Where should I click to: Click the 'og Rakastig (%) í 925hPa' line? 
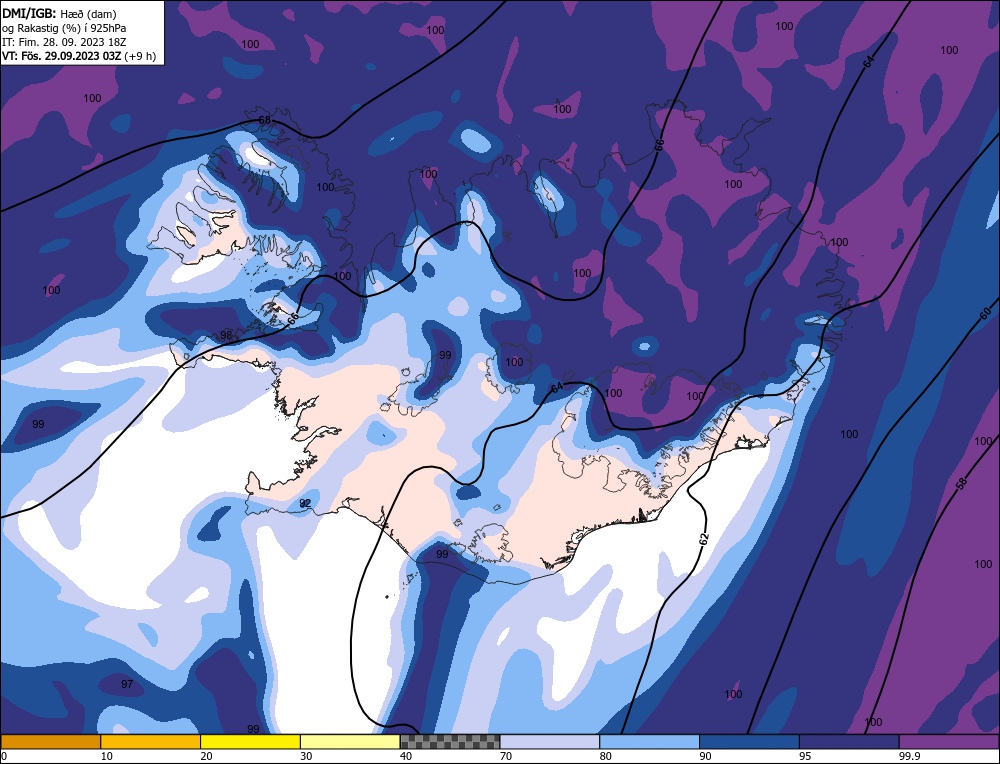coord(64,28)
